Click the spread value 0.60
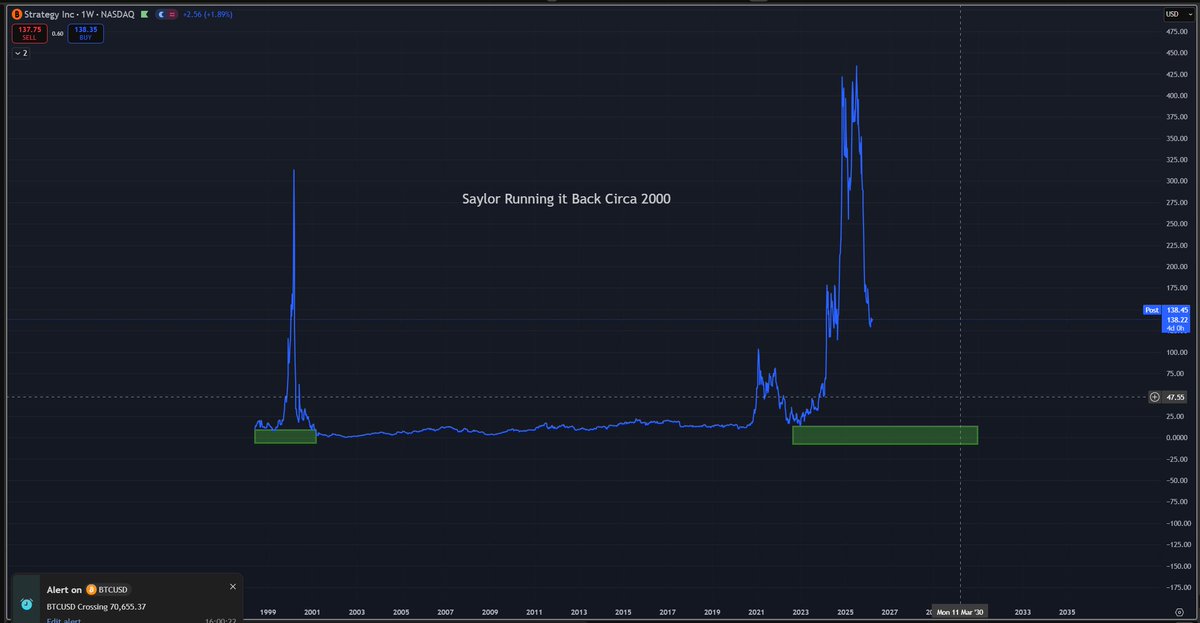Image resolution: width=1200 pixels, height=623 pixels. 57,33
